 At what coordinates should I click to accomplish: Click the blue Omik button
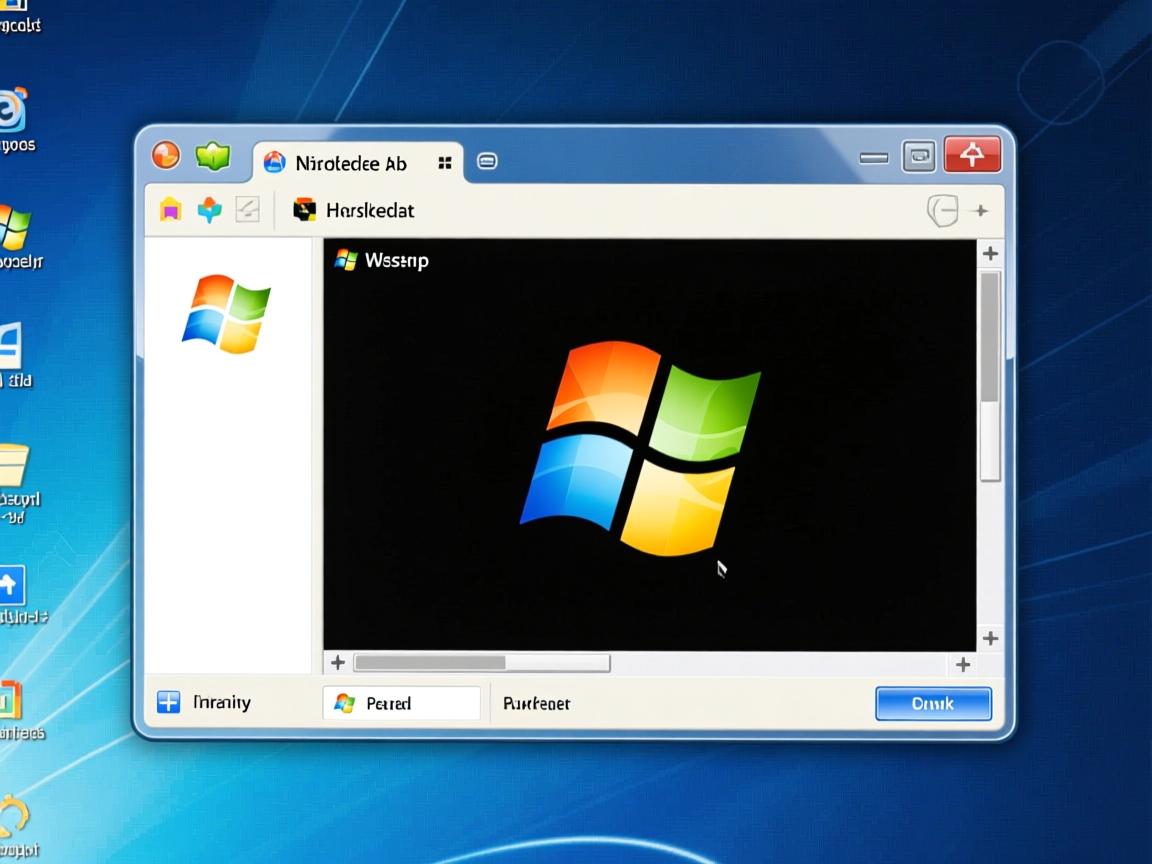pyautogui.click(x=933, y=703)
